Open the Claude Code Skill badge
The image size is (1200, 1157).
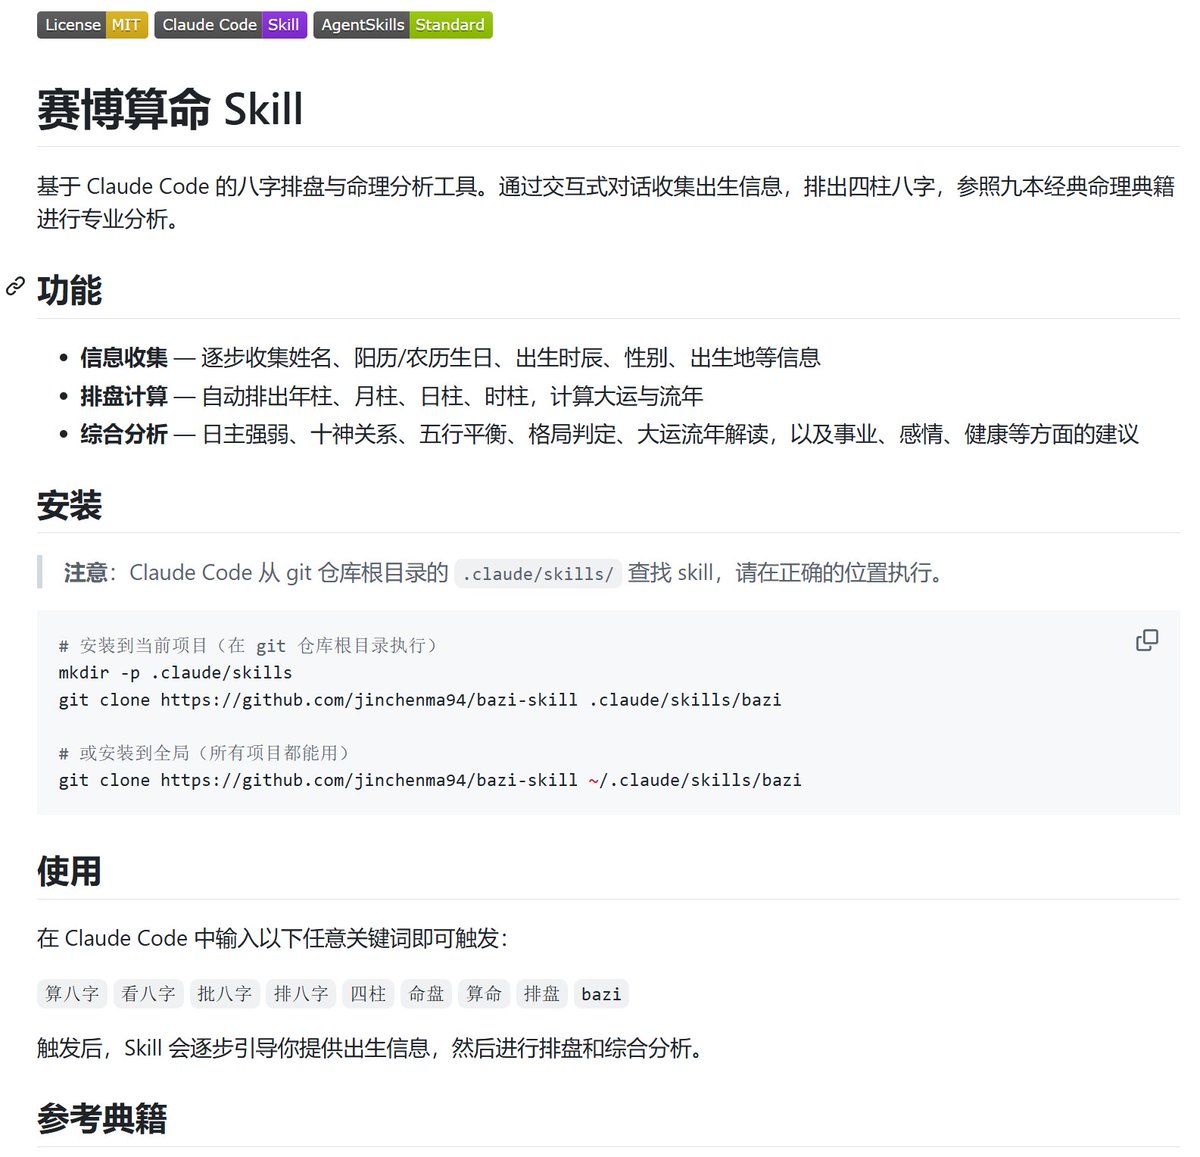click(231, 25)
